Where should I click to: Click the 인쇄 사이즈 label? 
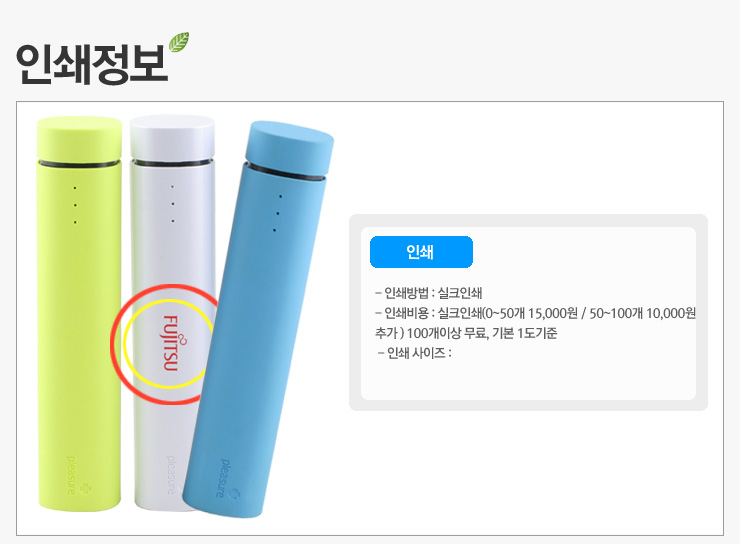(414, 353)
